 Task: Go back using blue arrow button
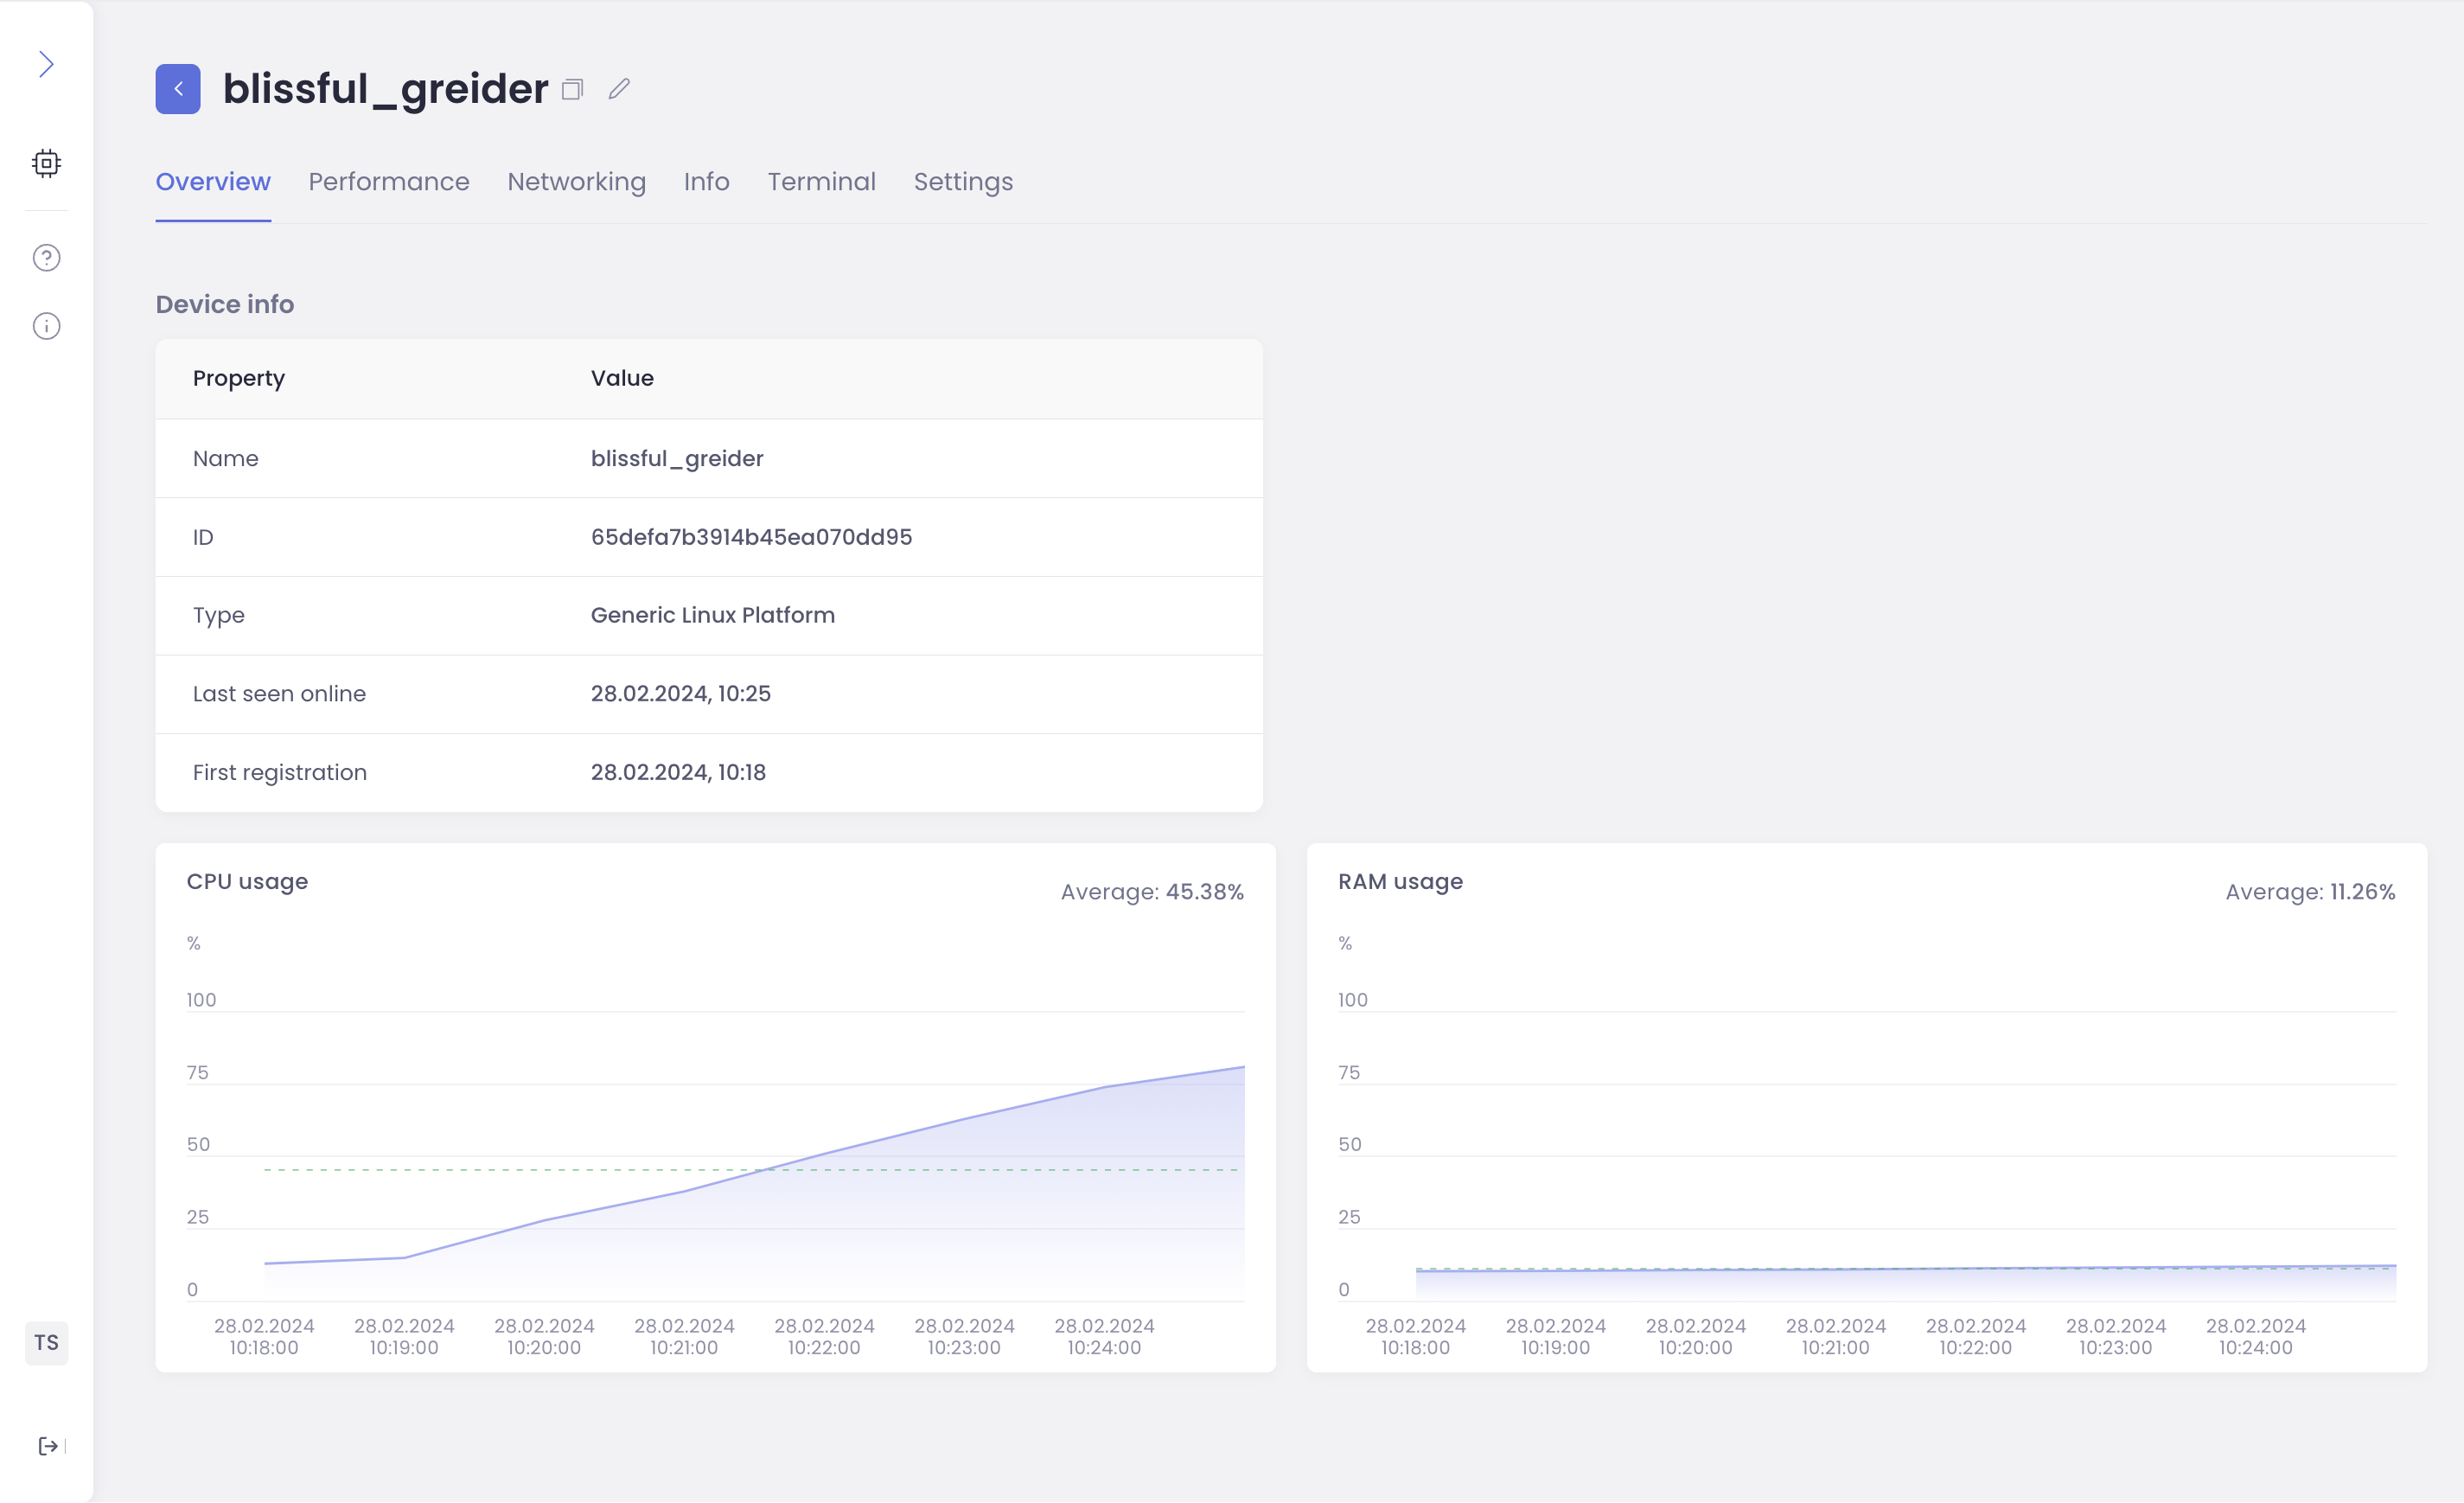pyautogui.click(x=178, y=89)
